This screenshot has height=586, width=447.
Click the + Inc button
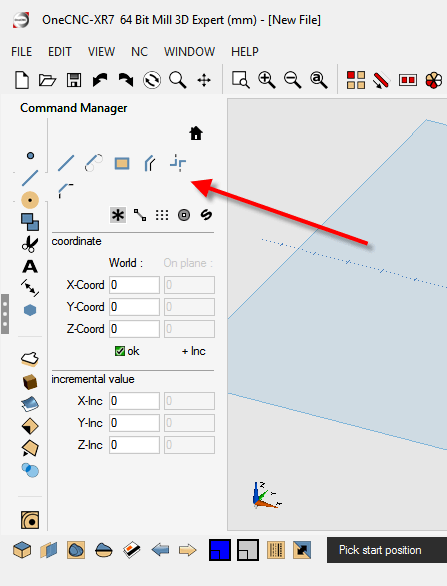point(194,351)
